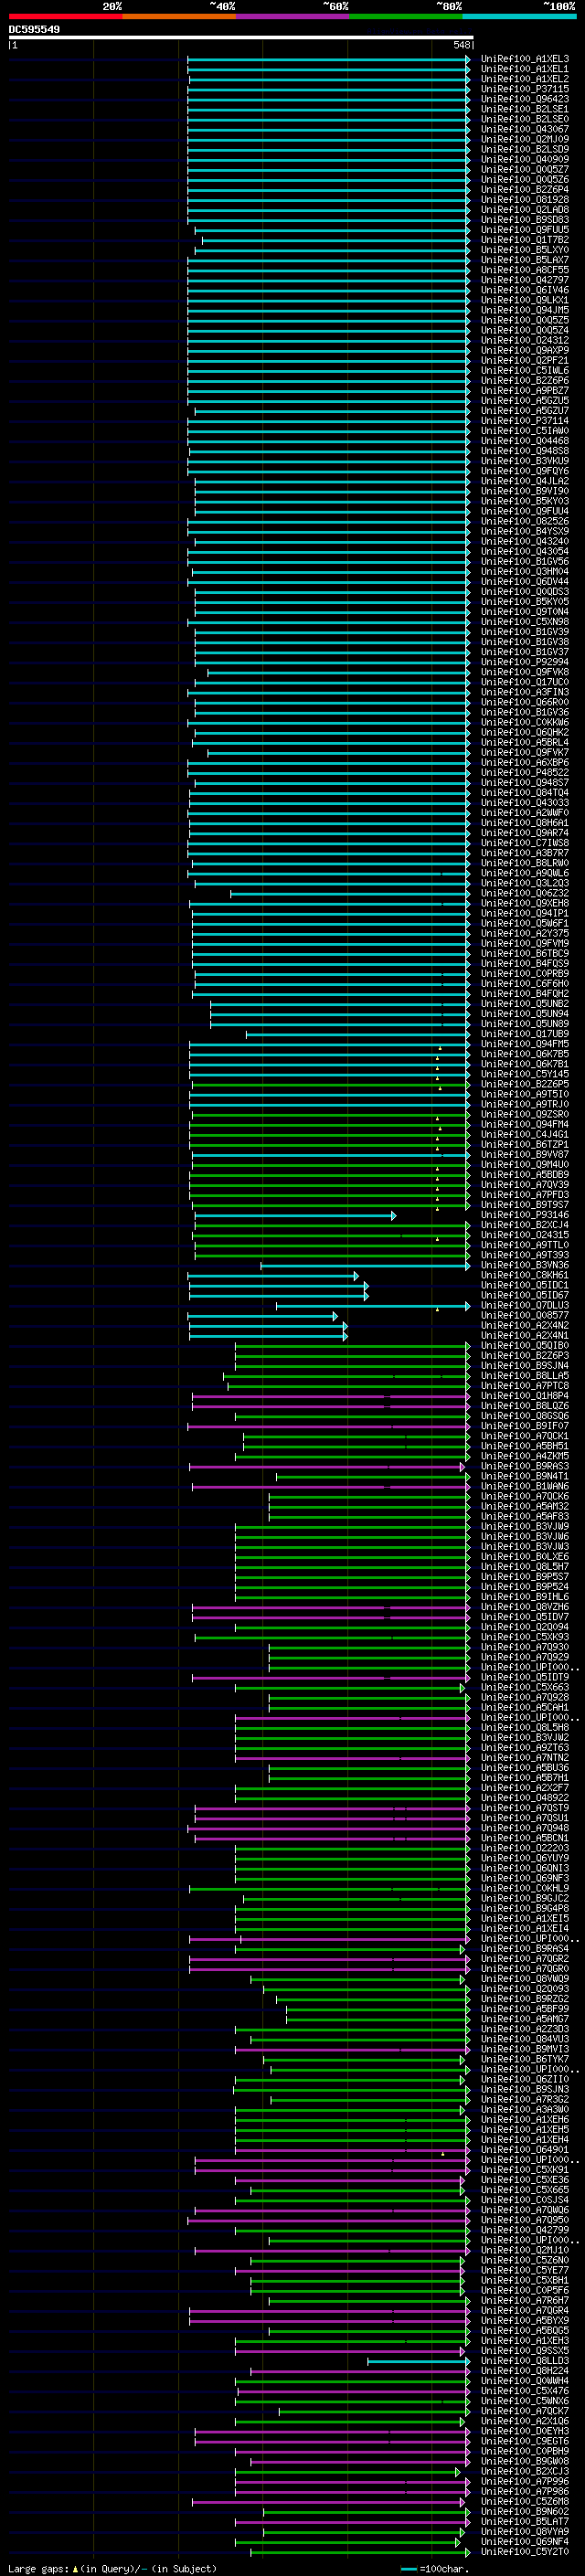
Task: Select hit label UniRef100_Q1T7B2
Action: 525,240
